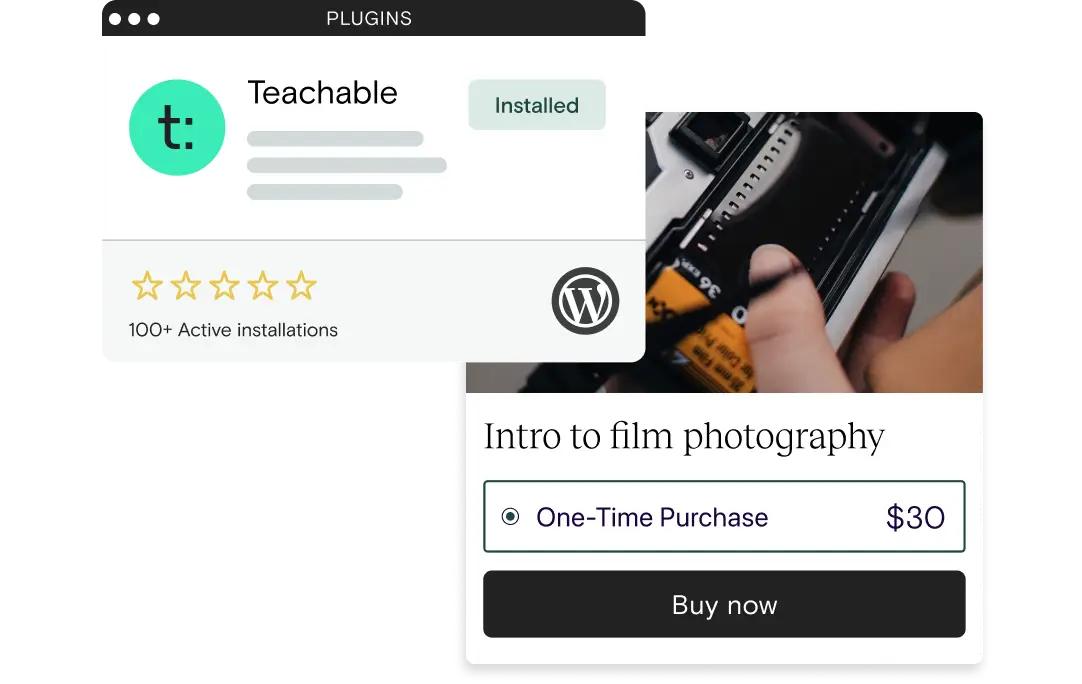
Task: Click the middle window control dot
Action: (x=135, y=19)
